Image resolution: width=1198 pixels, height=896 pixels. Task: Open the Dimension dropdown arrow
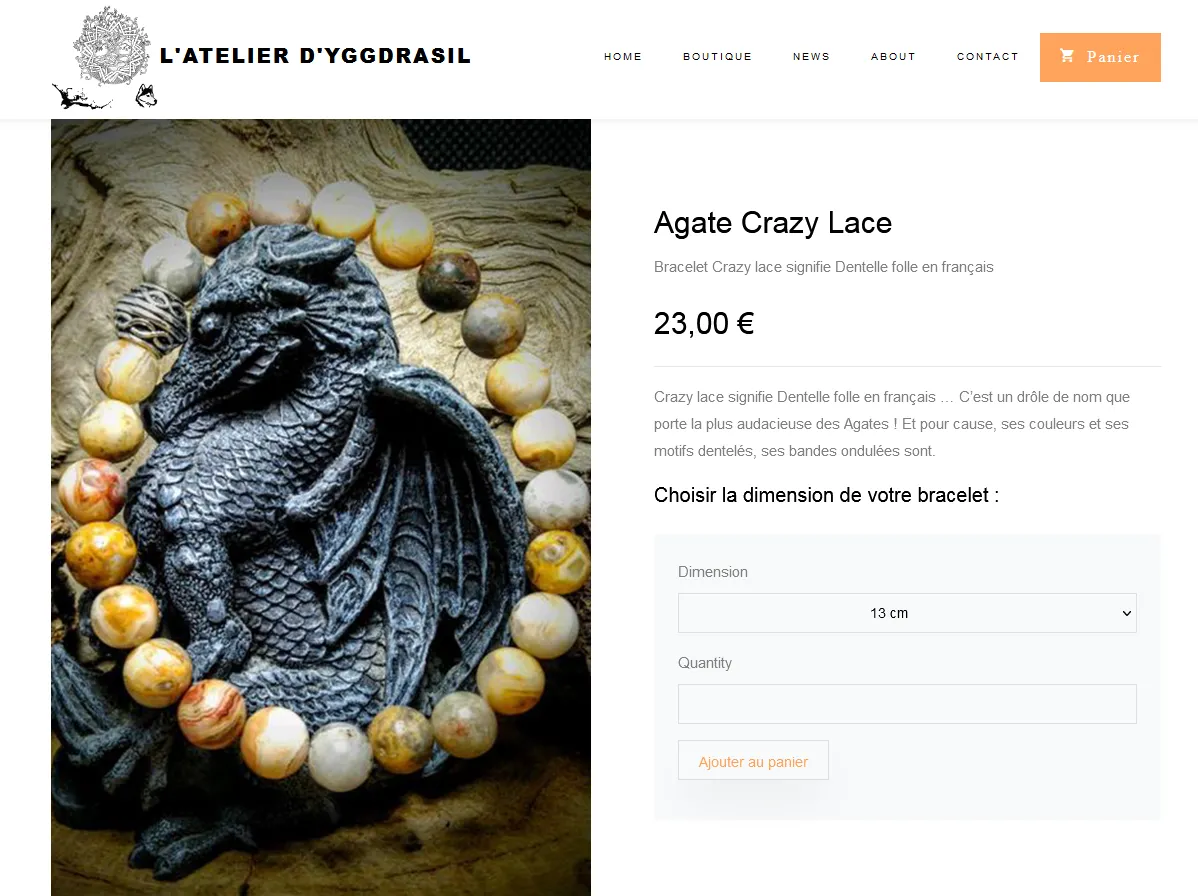1126,613
